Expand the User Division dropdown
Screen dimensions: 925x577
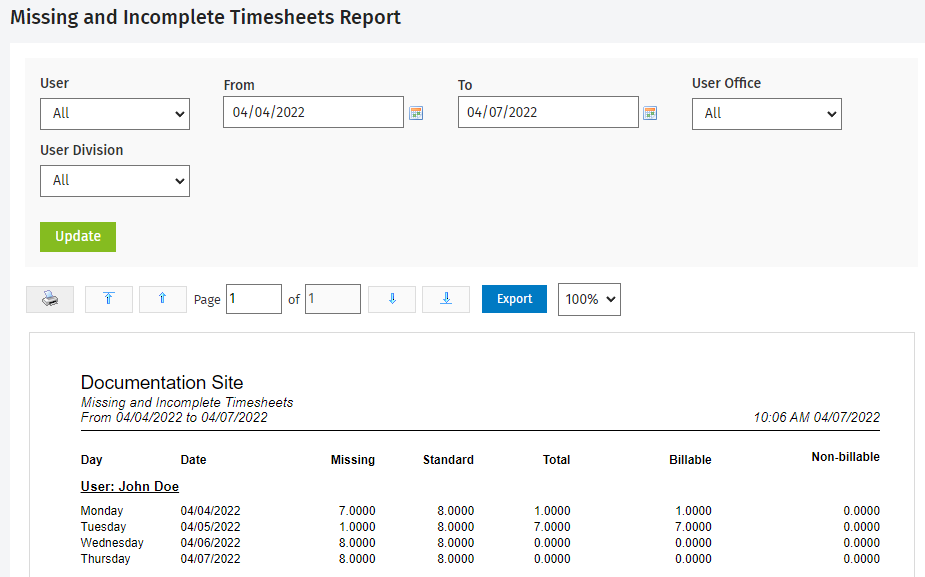[x=114, y=181]
